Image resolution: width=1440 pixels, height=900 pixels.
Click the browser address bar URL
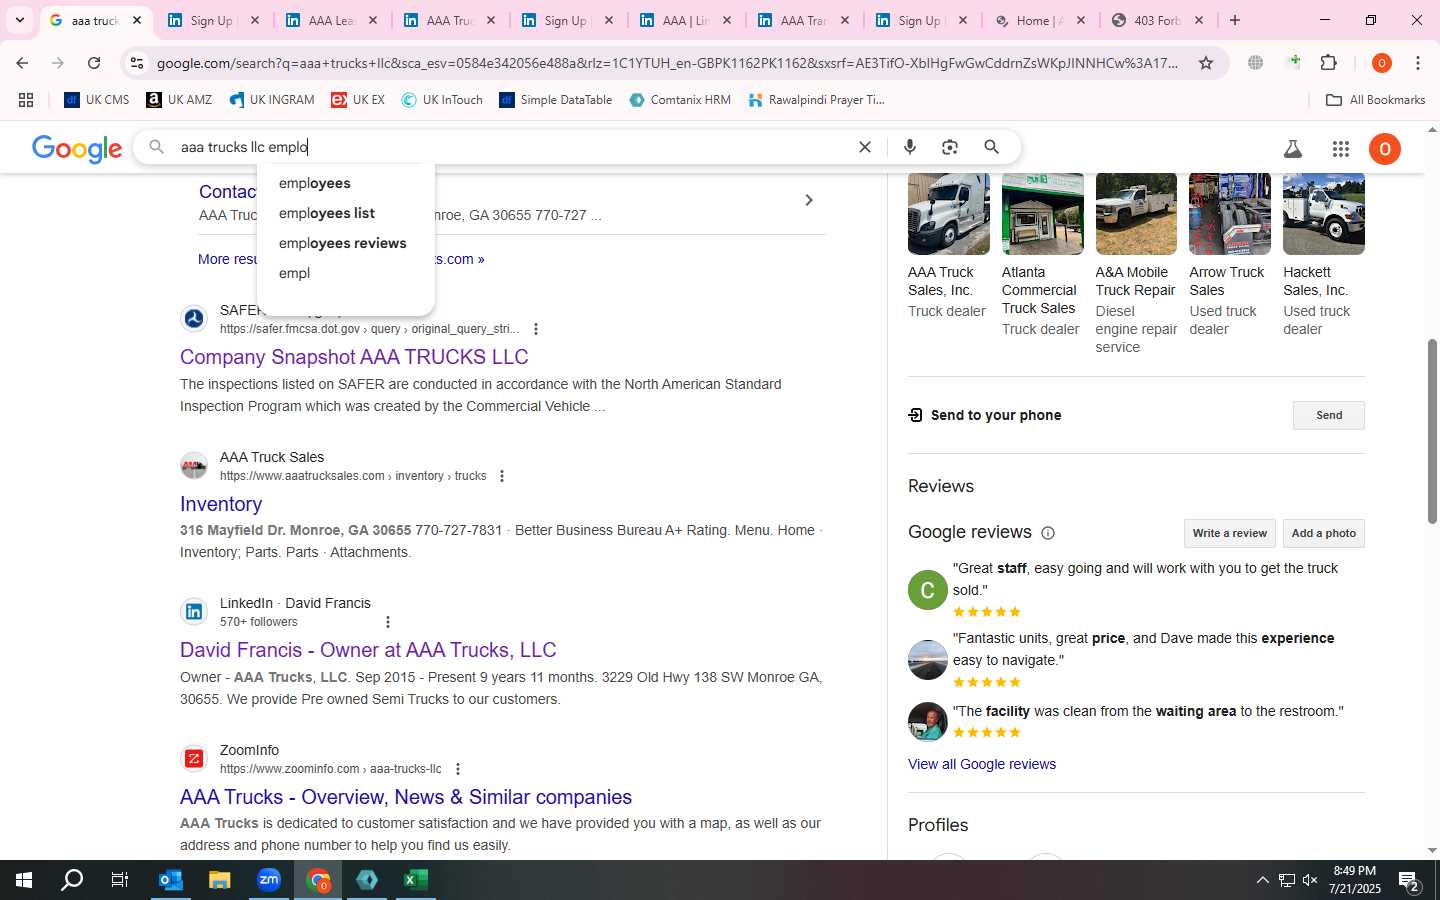668,63
